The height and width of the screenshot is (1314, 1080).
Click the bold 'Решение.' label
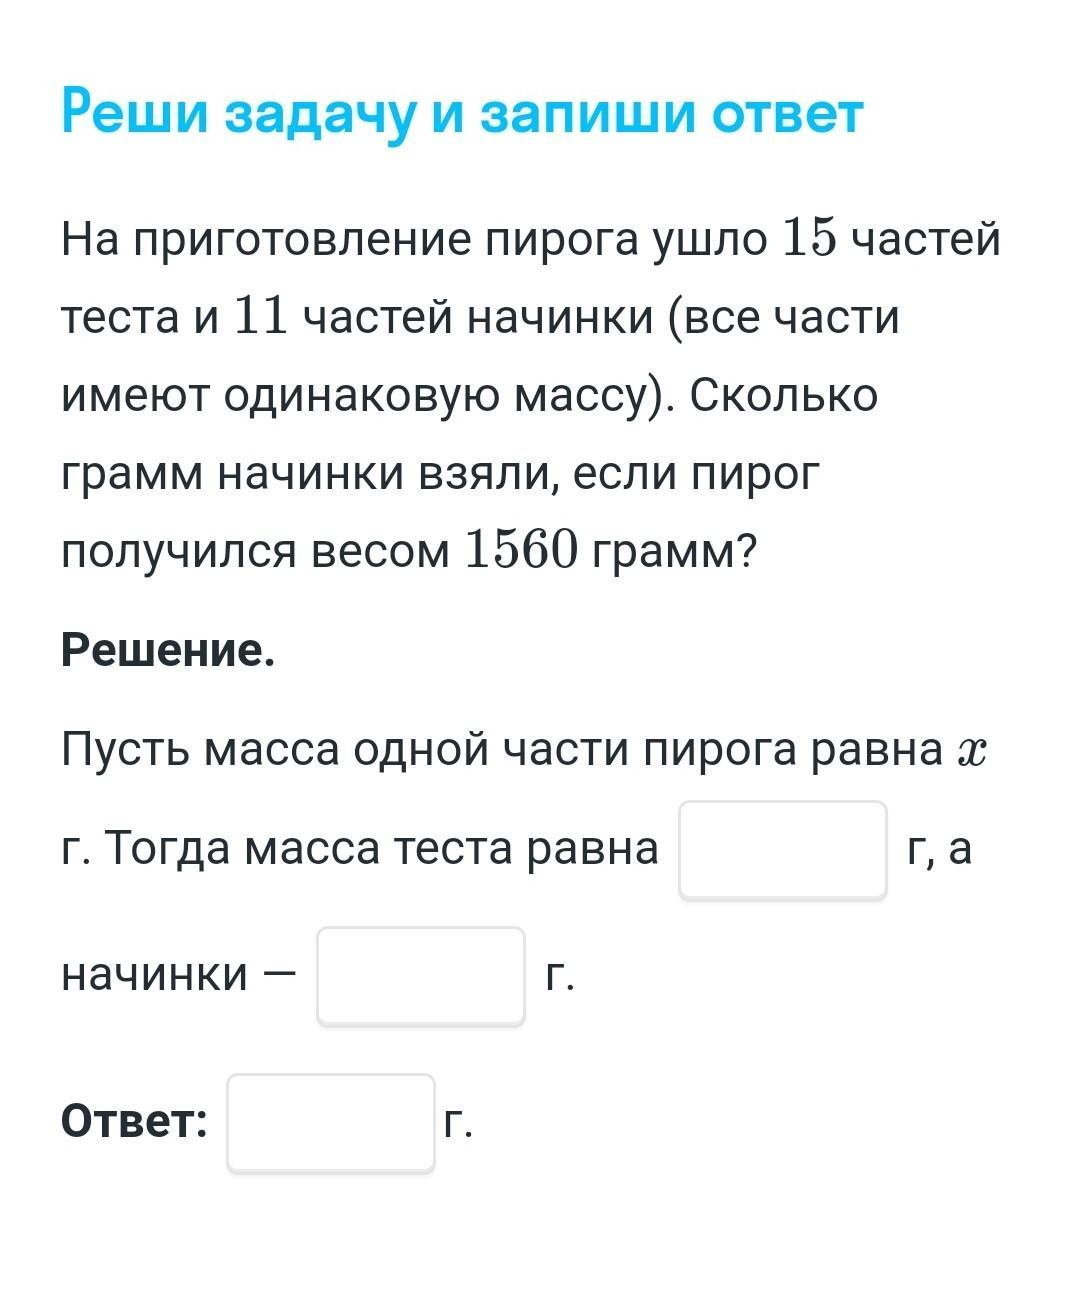coord(167,651)
